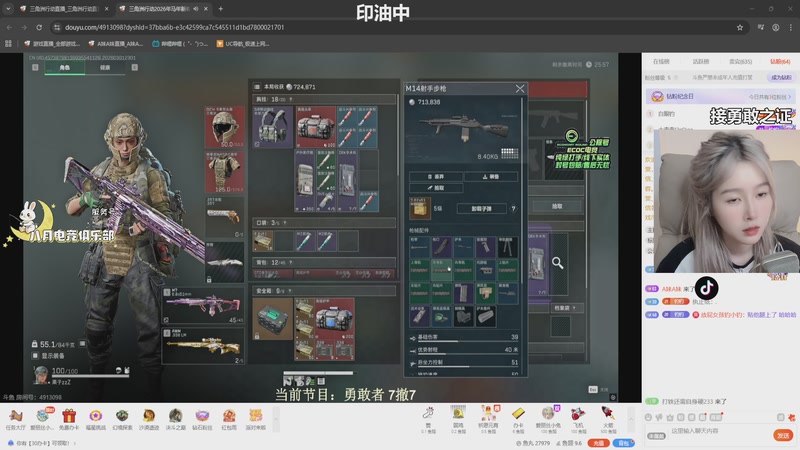Send the 火箭 rocket gift
The height and width of the screenshot is (450, 800).
click(x=608, y=420)
